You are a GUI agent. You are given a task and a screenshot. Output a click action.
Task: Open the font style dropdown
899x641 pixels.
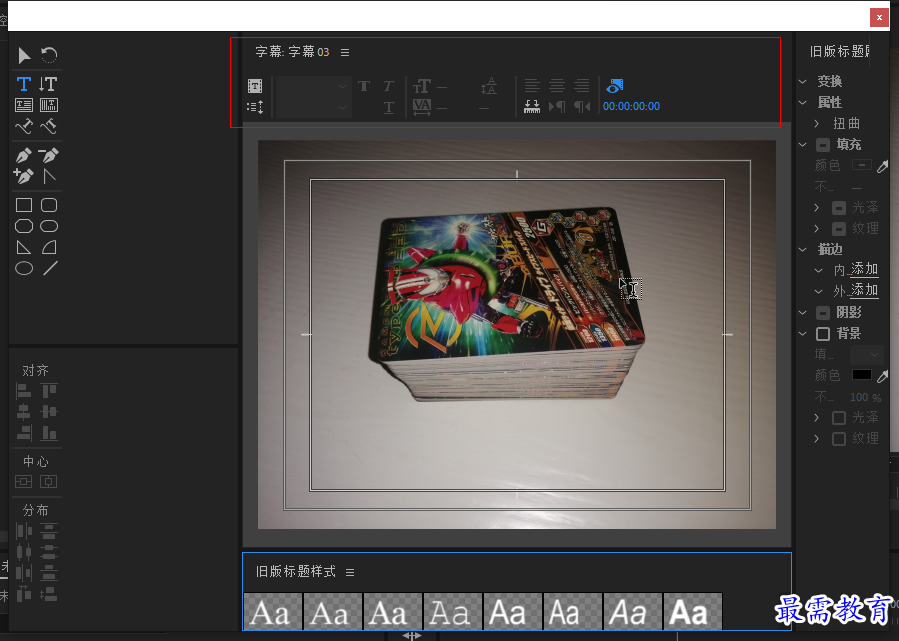coord(313,107)
